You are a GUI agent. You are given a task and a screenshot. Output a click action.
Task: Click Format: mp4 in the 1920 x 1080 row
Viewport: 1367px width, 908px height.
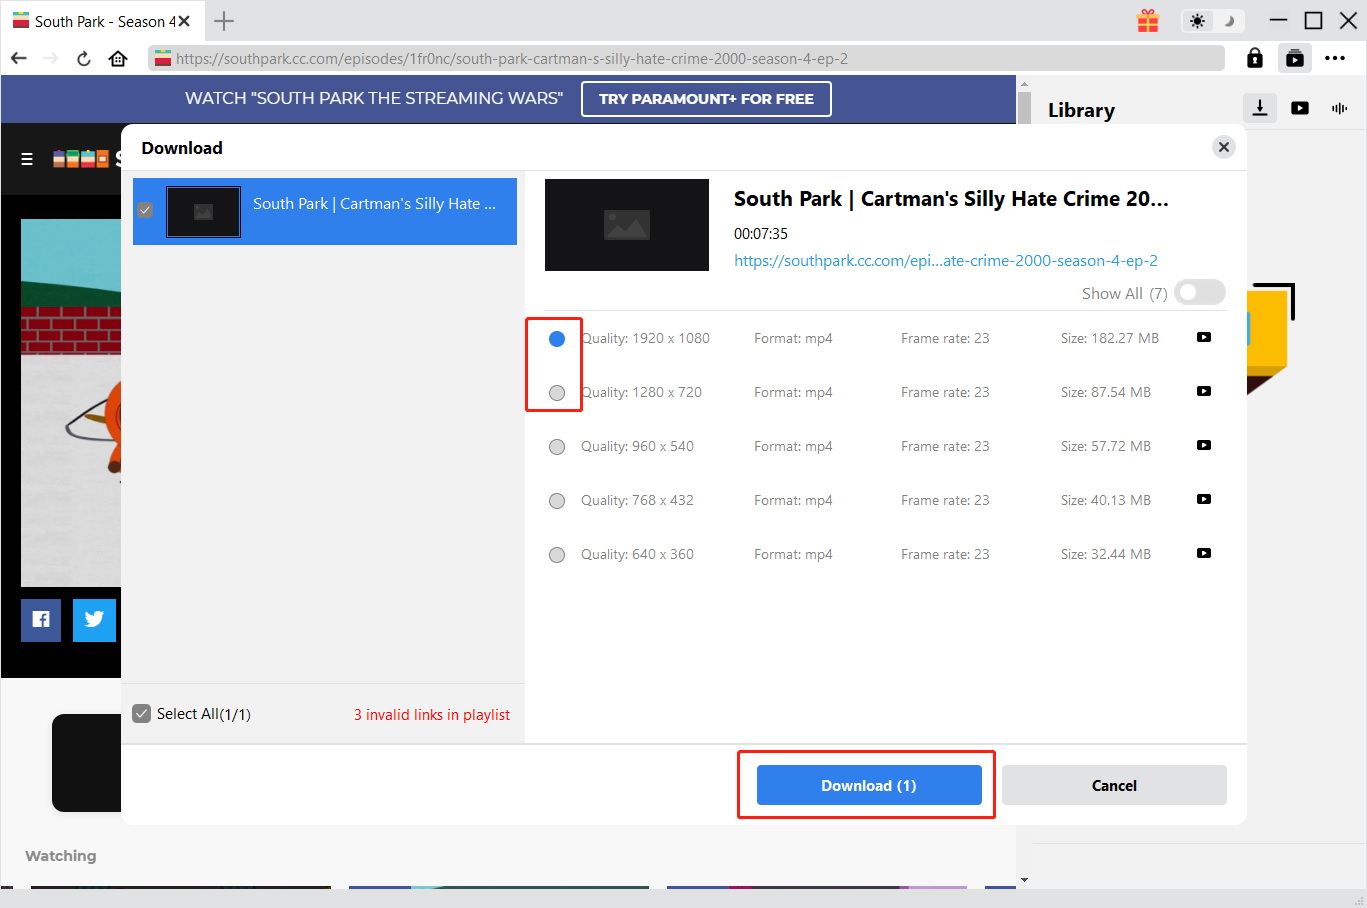793,338
